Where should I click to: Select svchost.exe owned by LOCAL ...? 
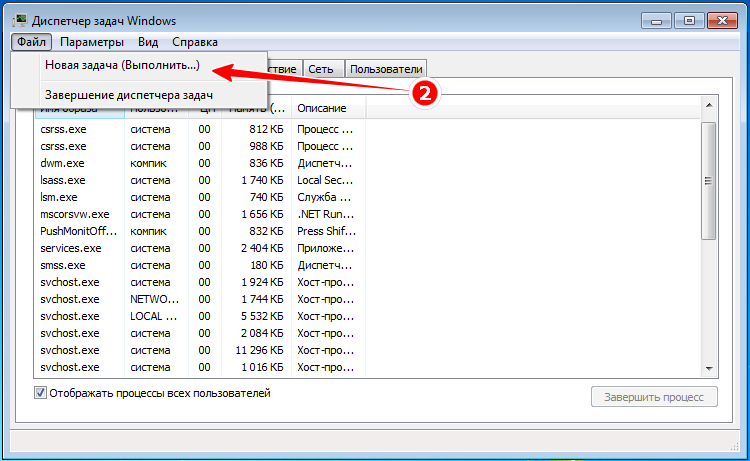pos(70,316)
